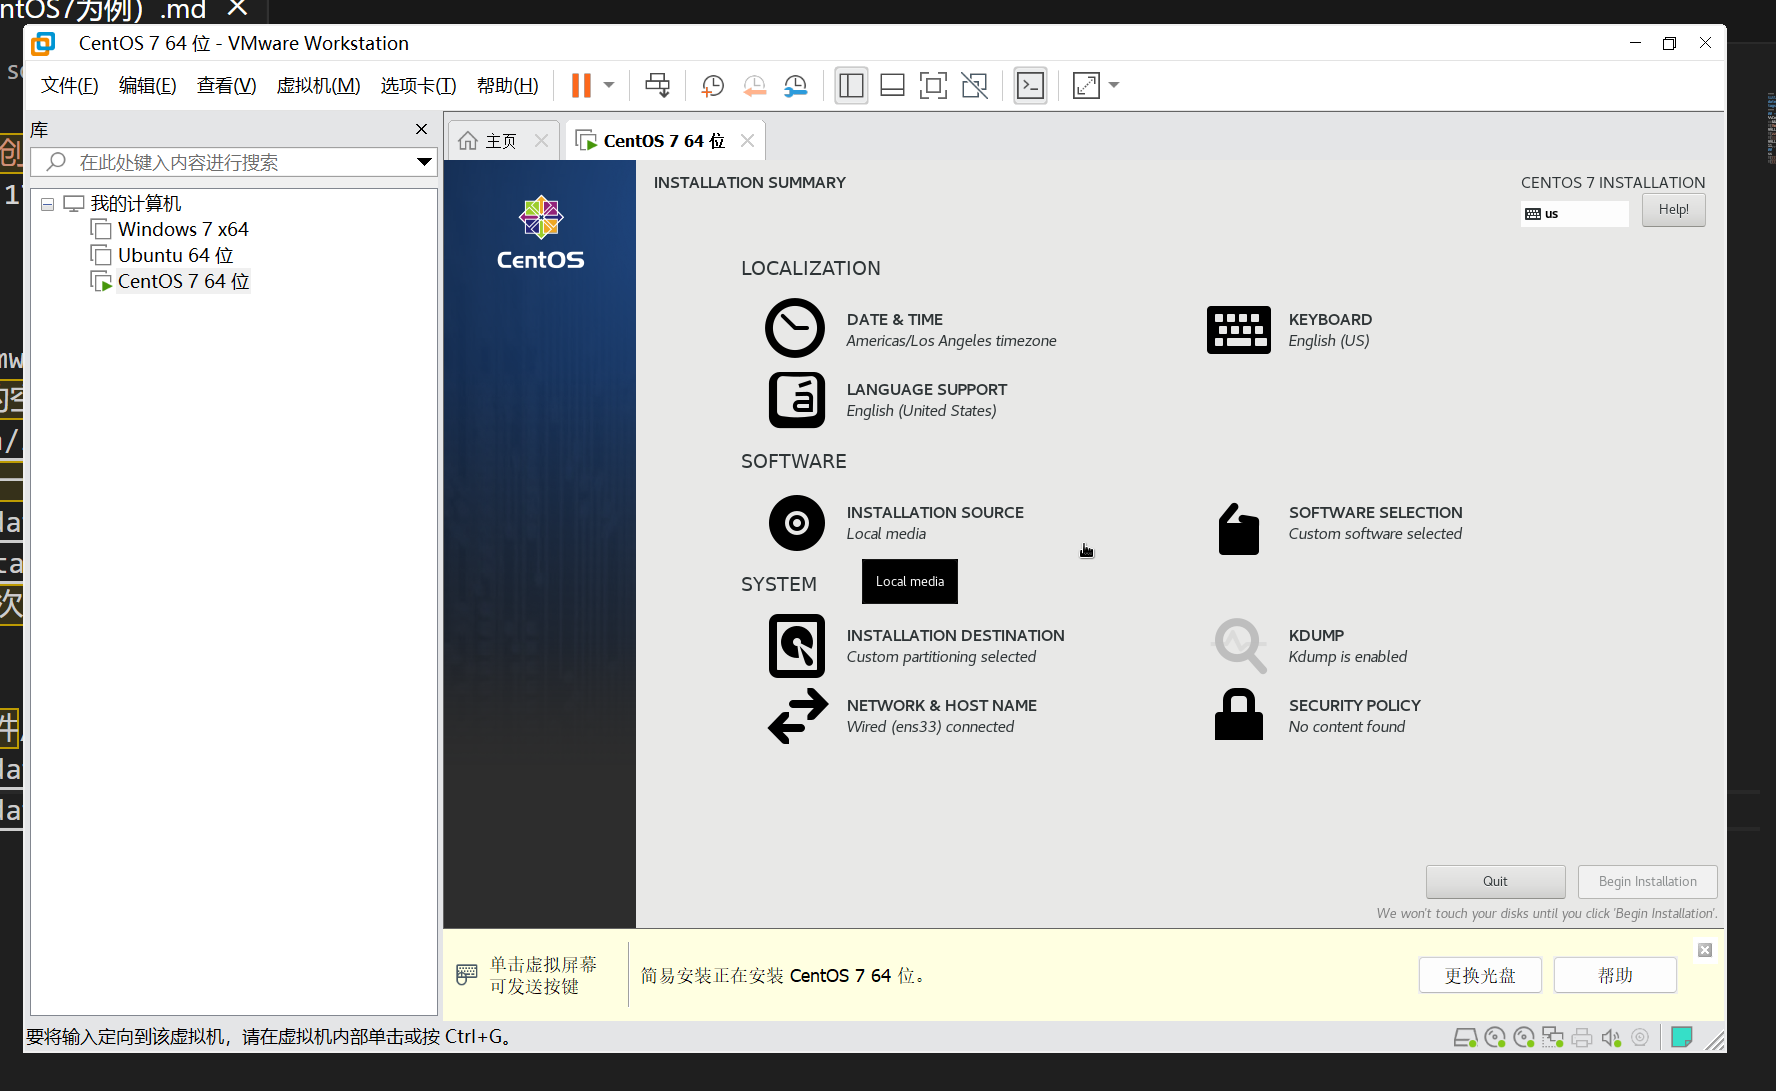Open the console view icon
The height and width of the screenshot is (1091, 1776).
click(x=1030, y=86)
